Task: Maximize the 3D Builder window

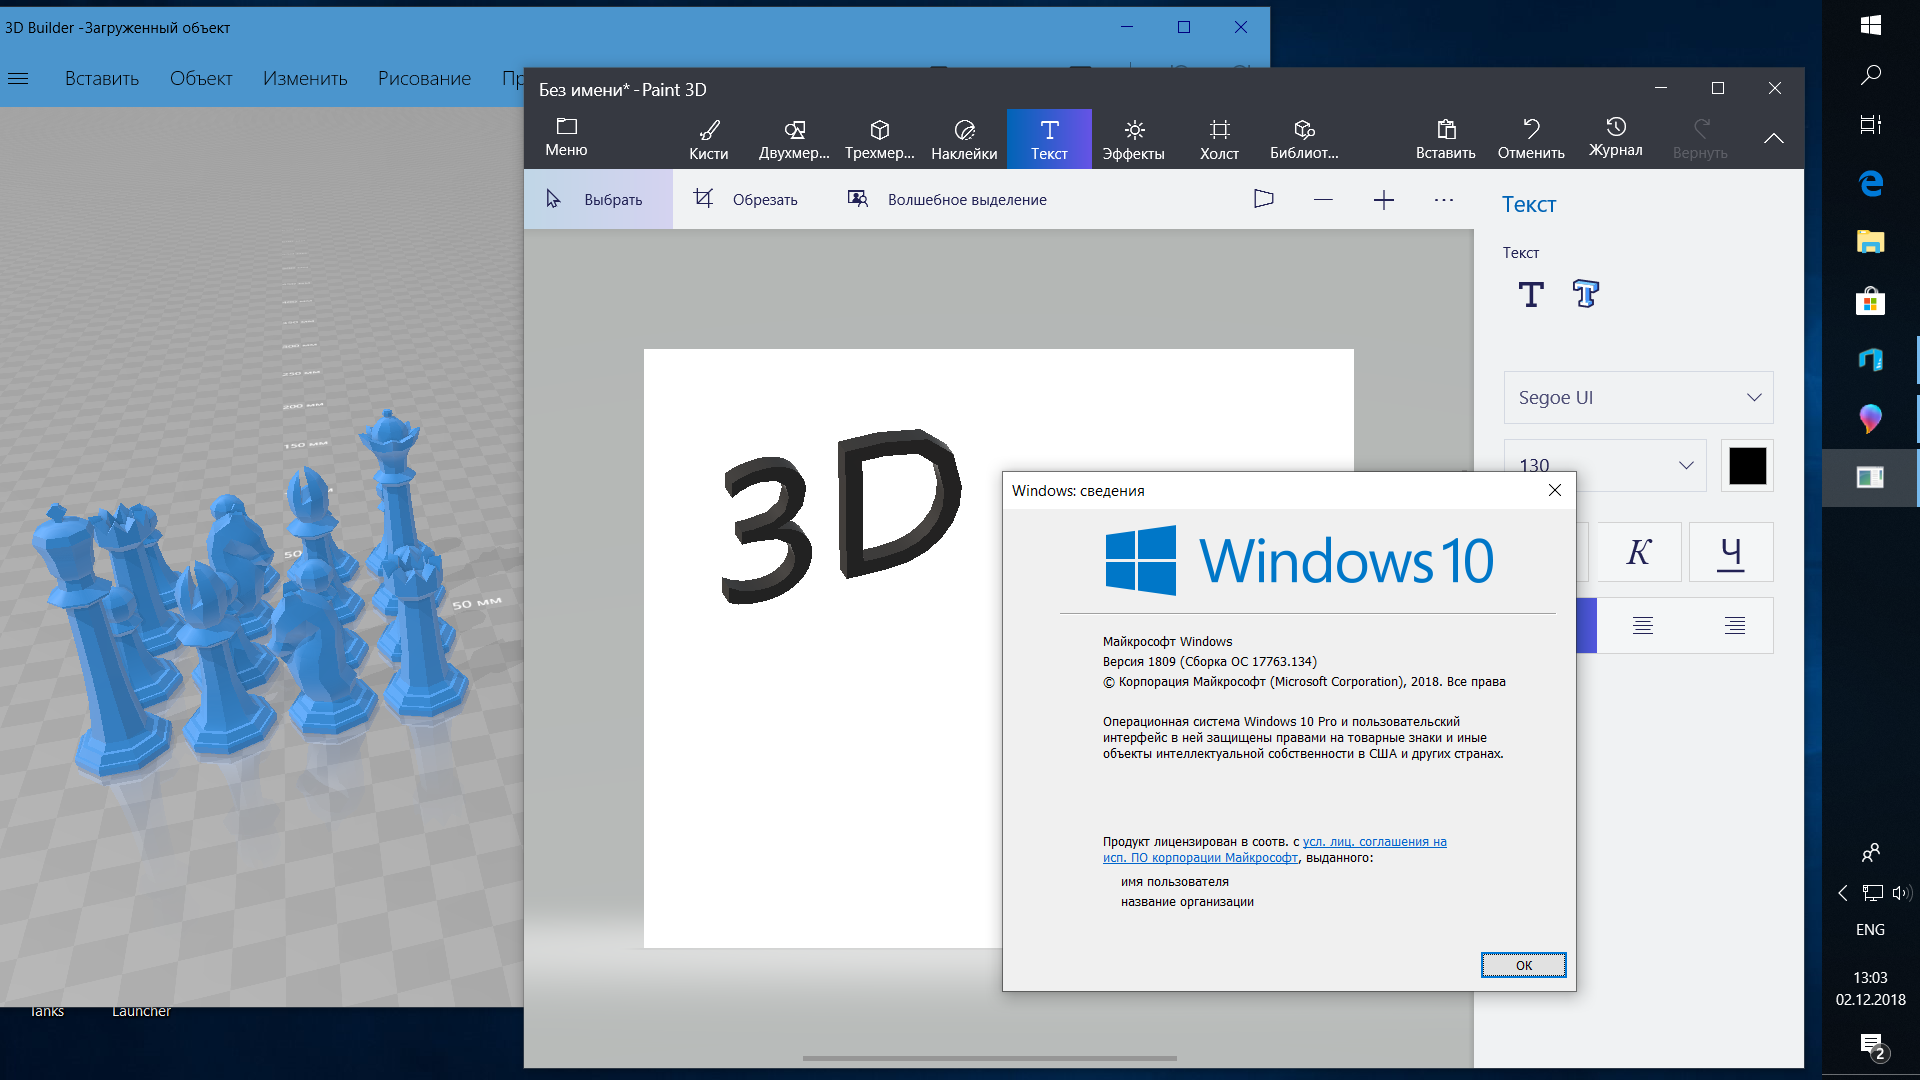Action: pyautogui.click(x=1184, y=27)
